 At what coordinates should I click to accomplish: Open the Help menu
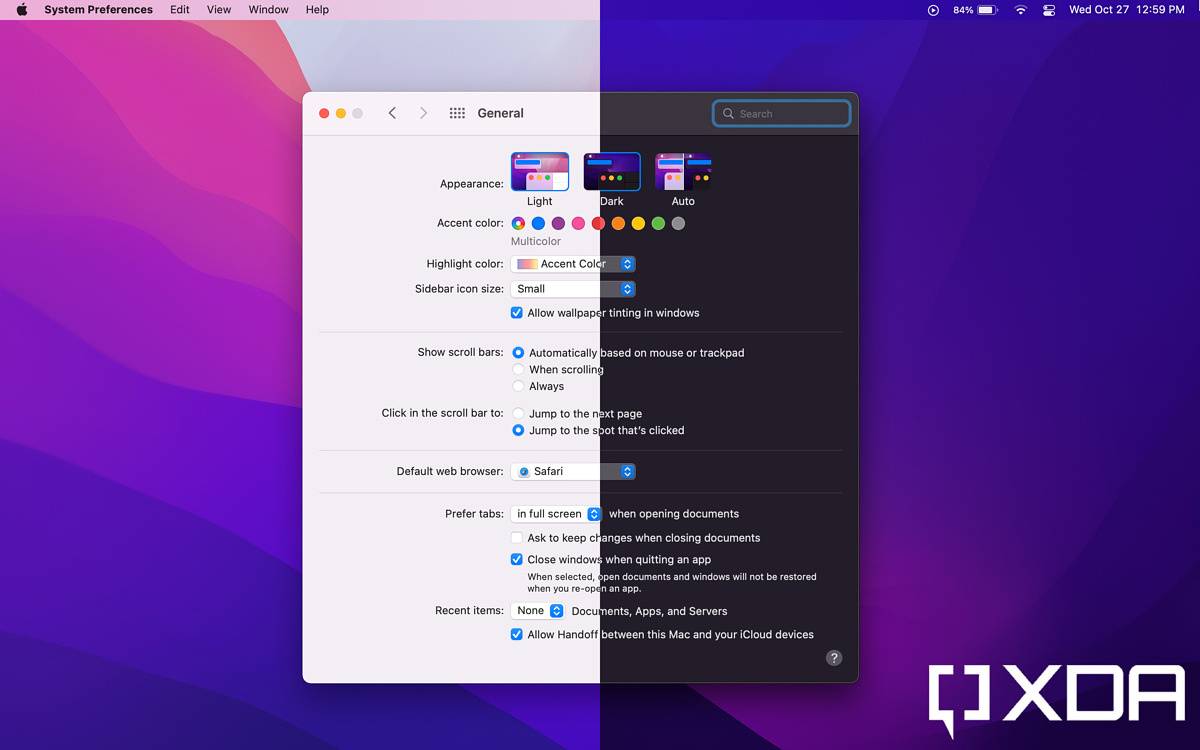(317, 10)
